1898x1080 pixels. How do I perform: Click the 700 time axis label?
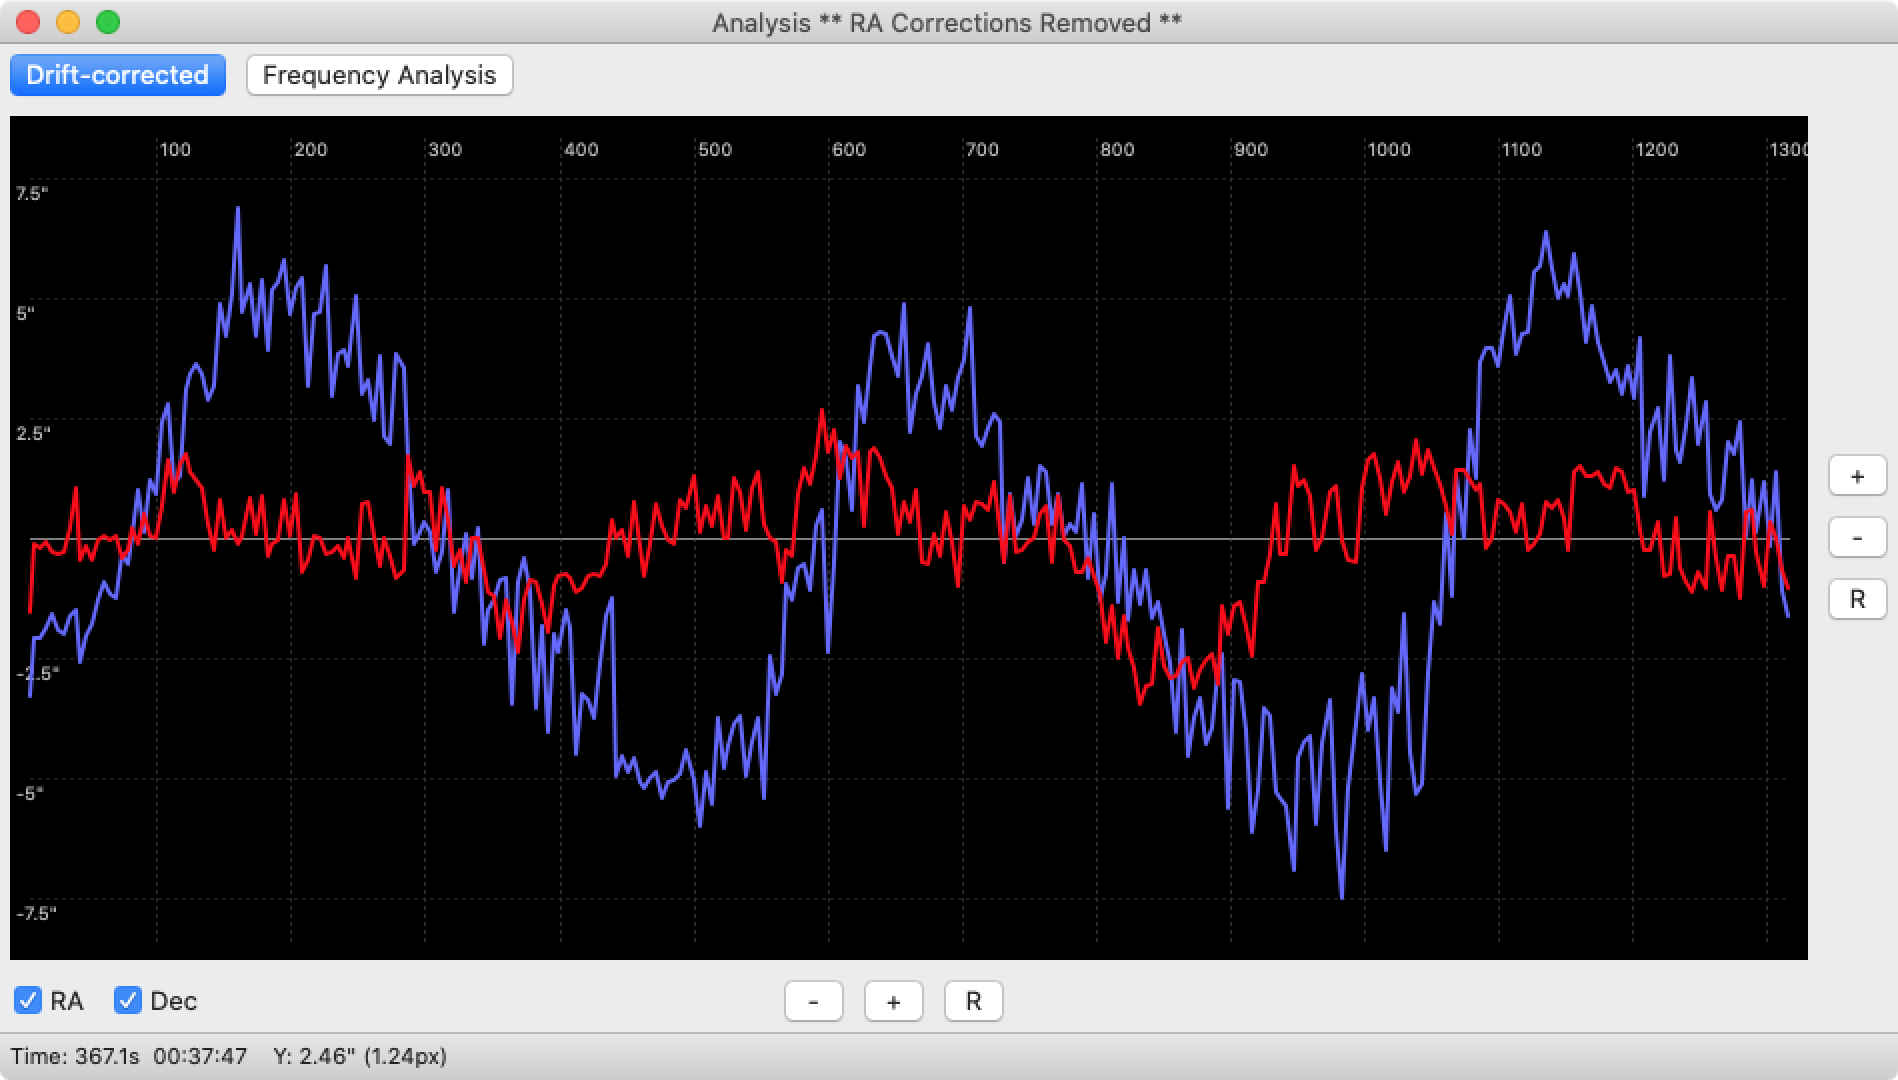[x=982, y=149]
